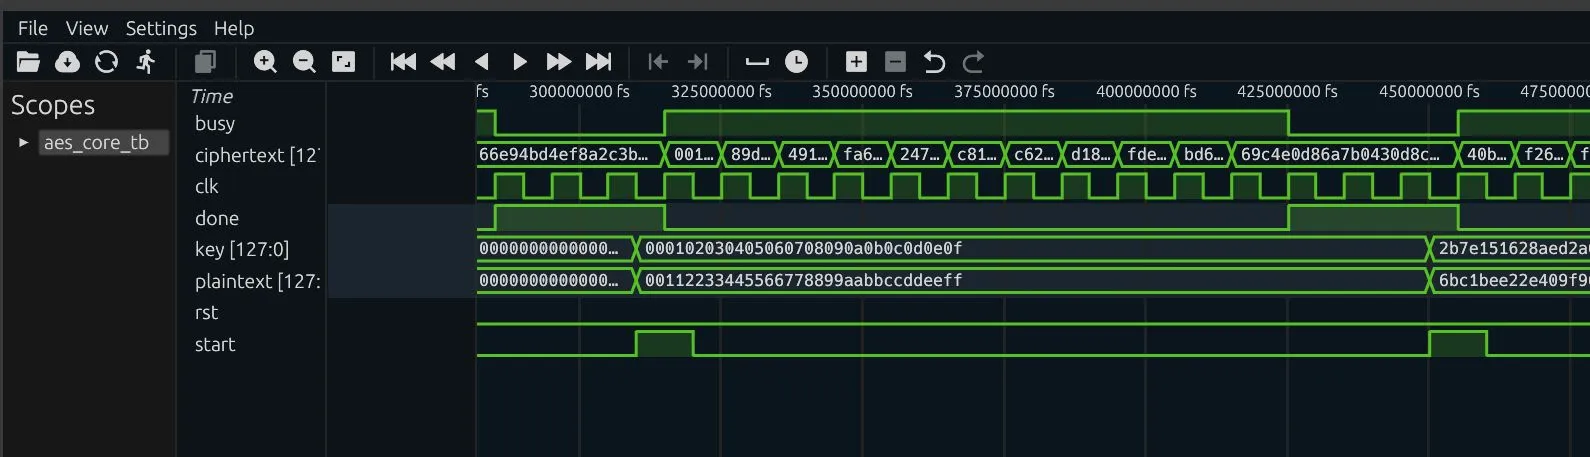Screen dimensions: 1590x457
Task: Add a timeline with the clock icon
Action: point(796,62)
